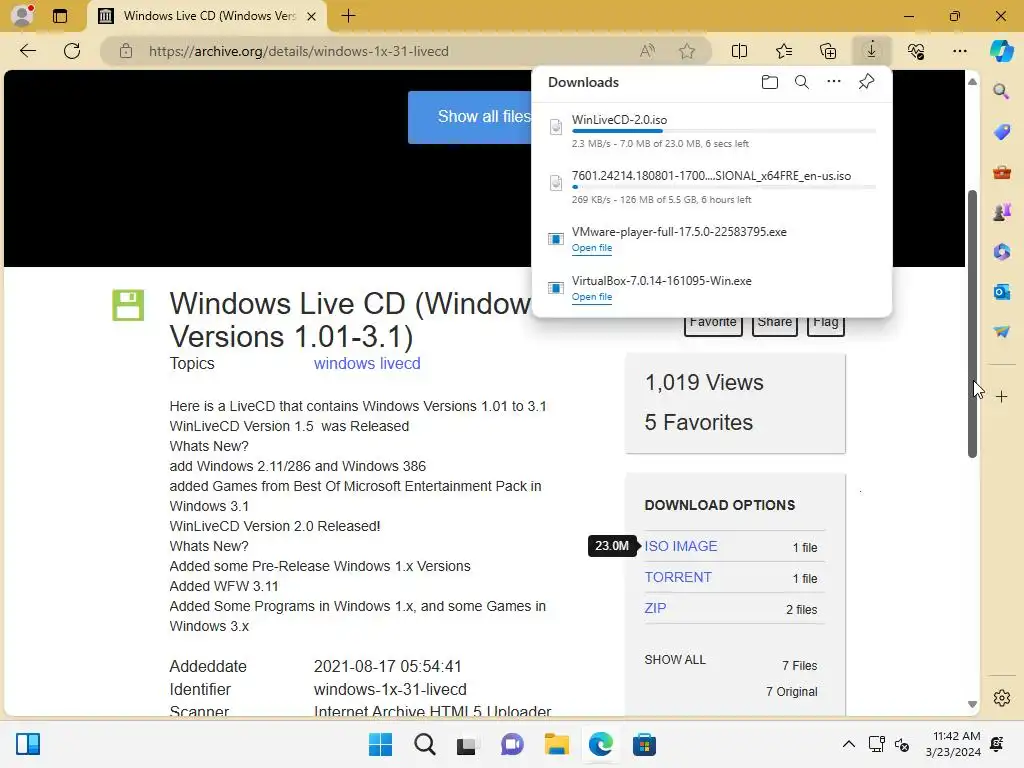Click the 5.5 GB iso progress bar
The width and height of the screenshot is (1024, 768).
(724, 187)
